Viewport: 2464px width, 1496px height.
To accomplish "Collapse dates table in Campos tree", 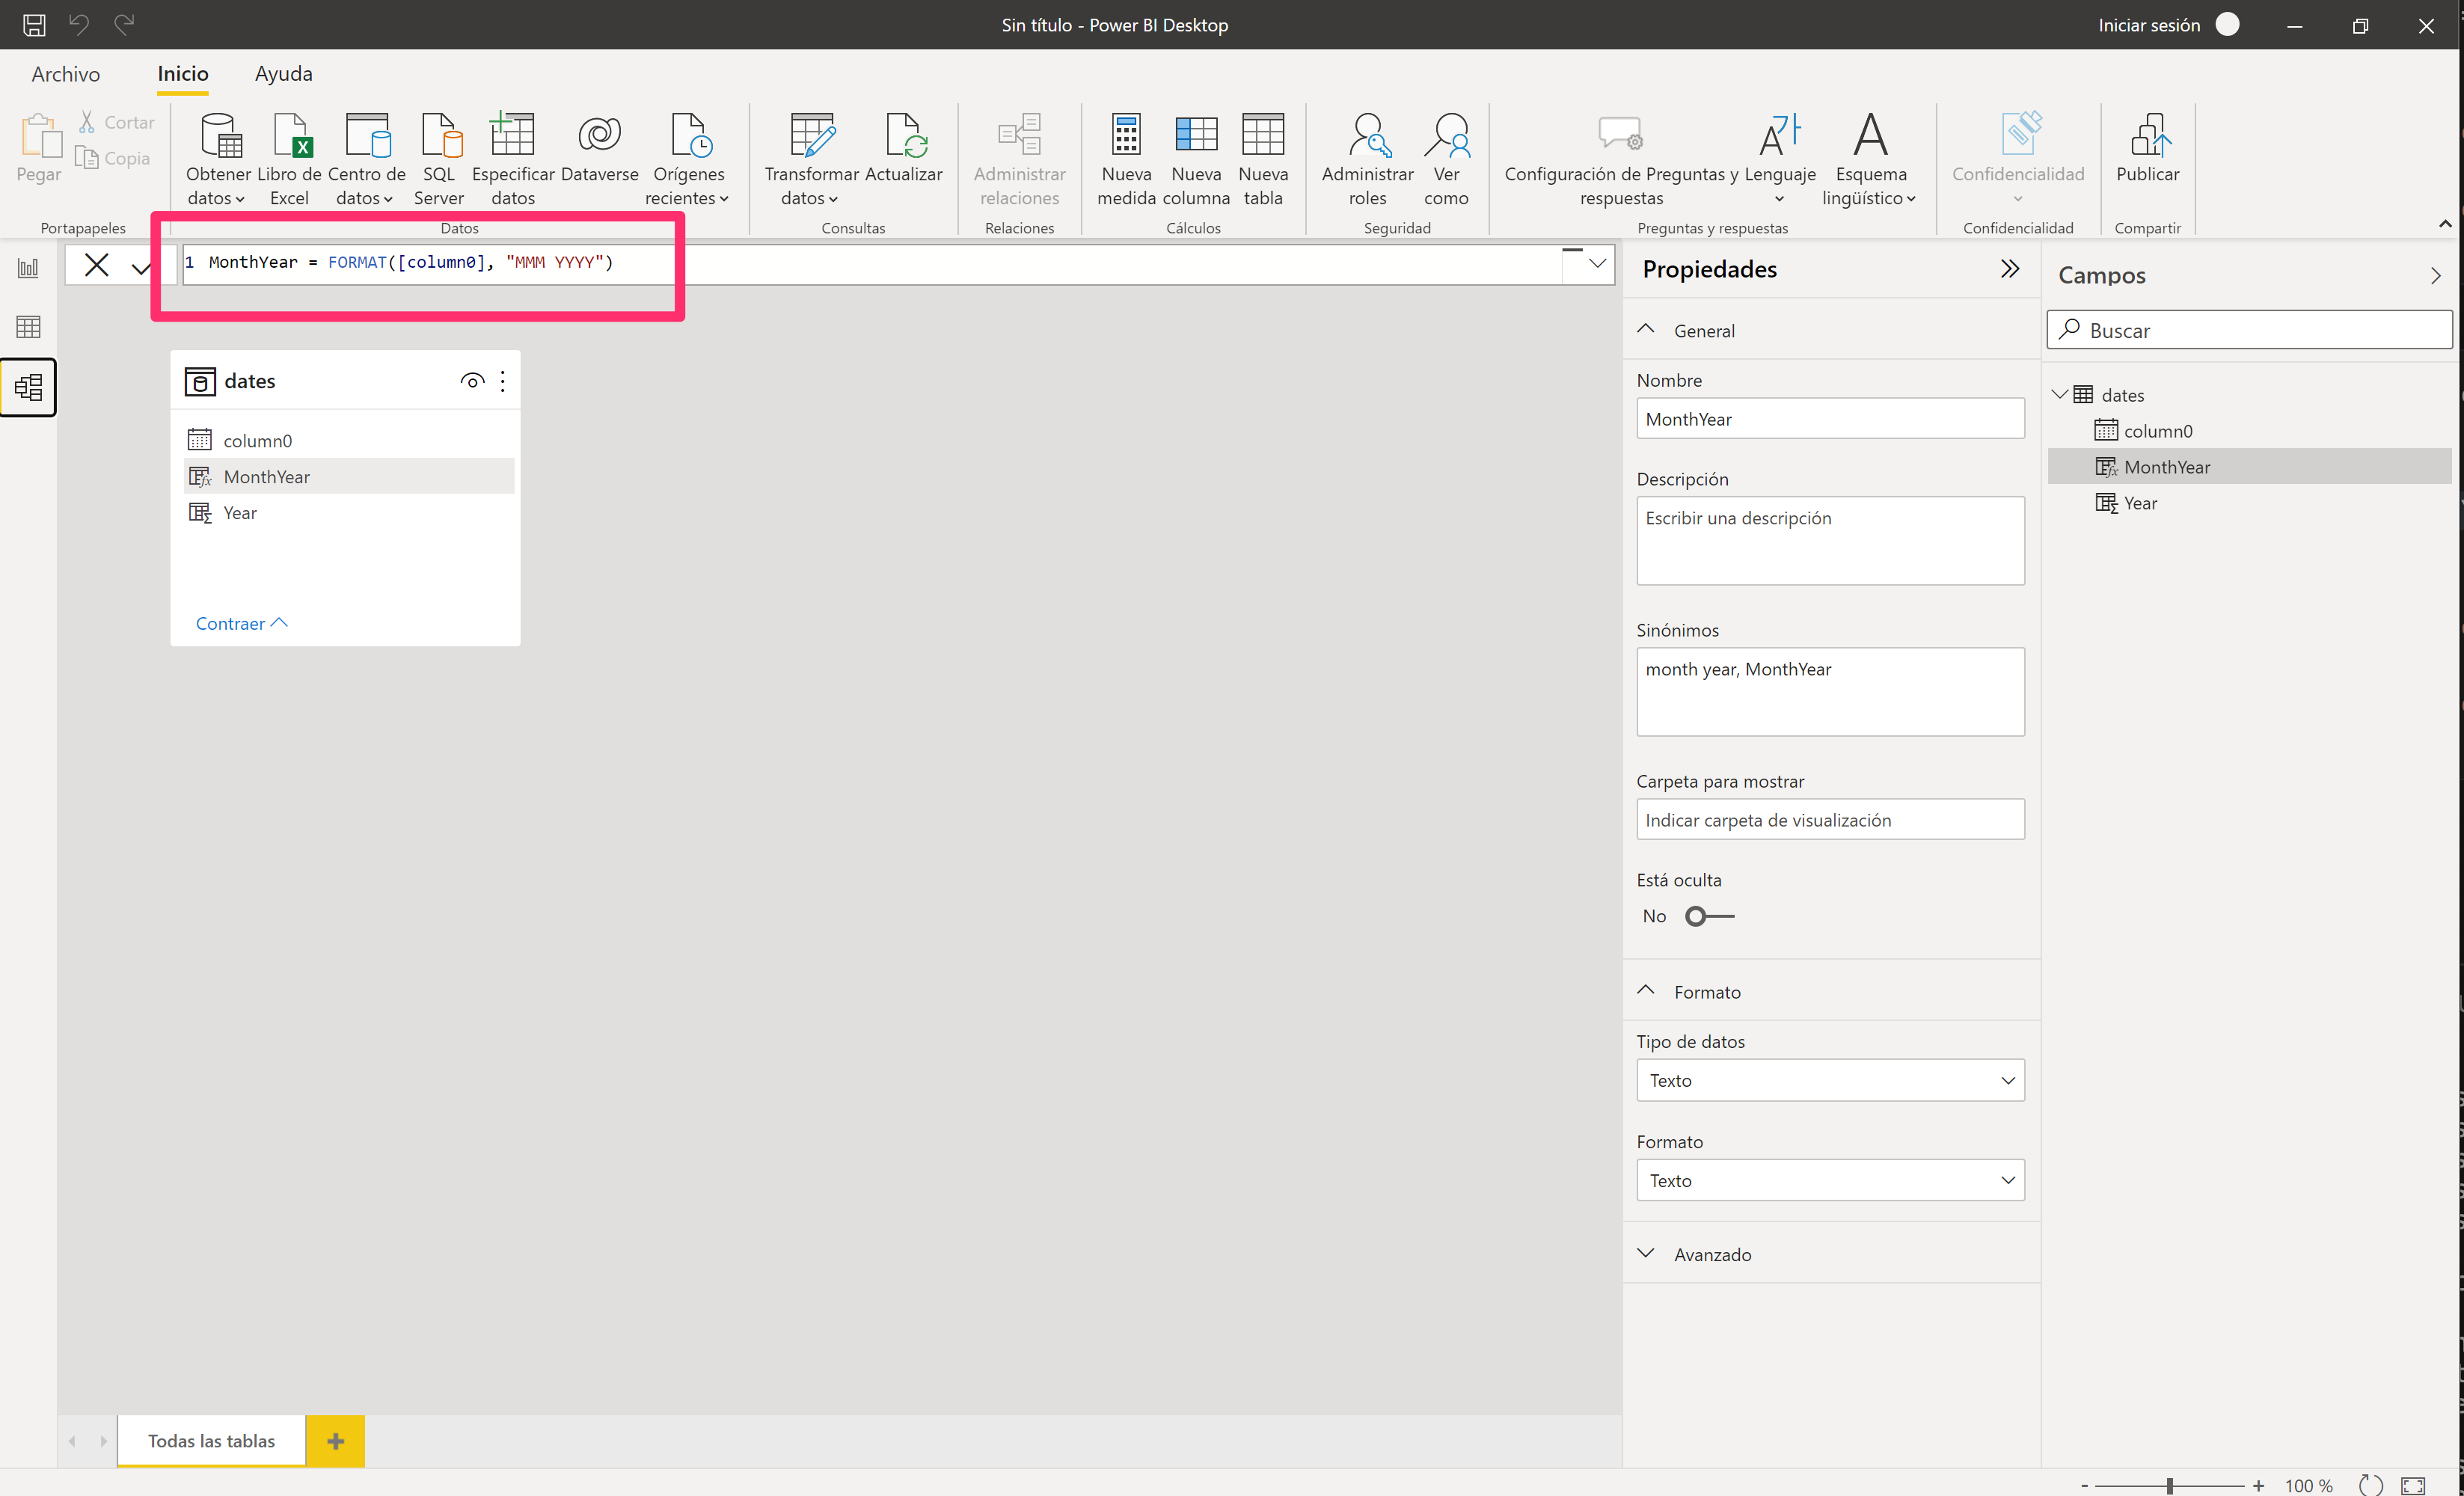I will point(2059,394).
